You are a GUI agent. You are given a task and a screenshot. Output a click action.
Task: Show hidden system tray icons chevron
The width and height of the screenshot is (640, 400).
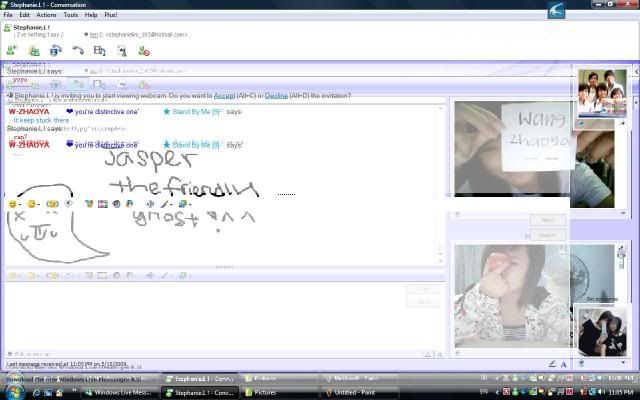(497, 392)
